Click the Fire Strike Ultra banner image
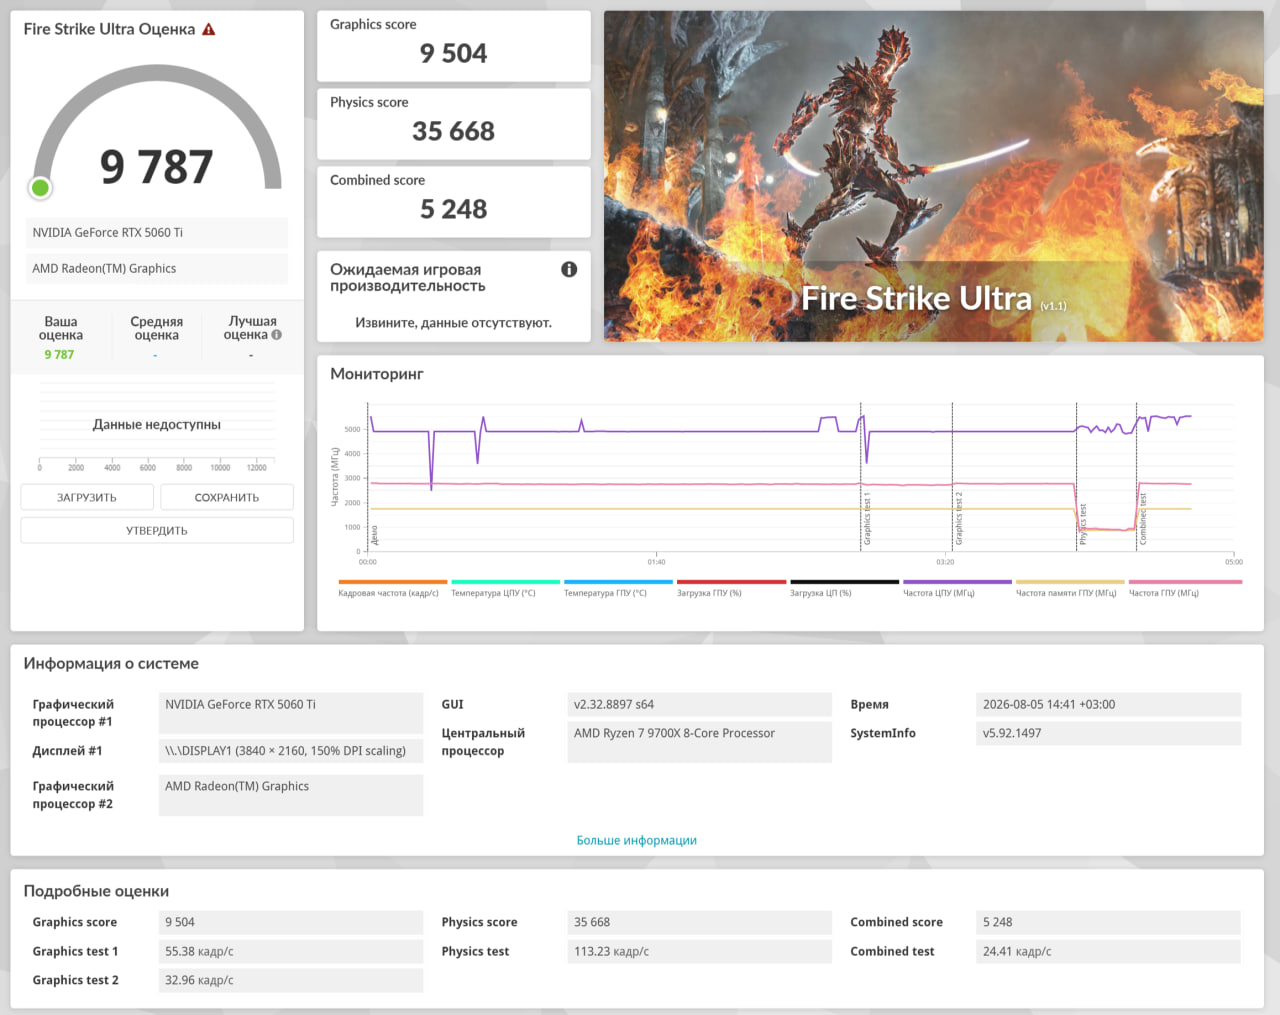Viewport: 1280px width, 1015px height. [x=934, y=176]
